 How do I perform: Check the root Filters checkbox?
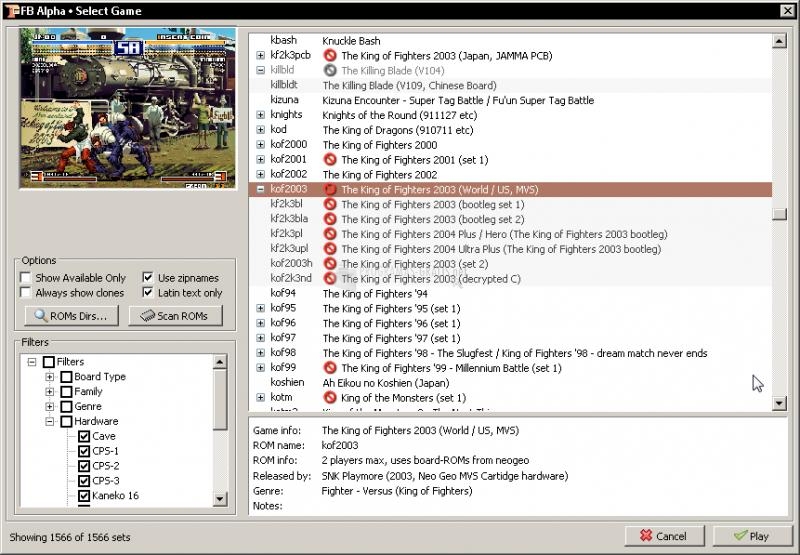point(48,362)
